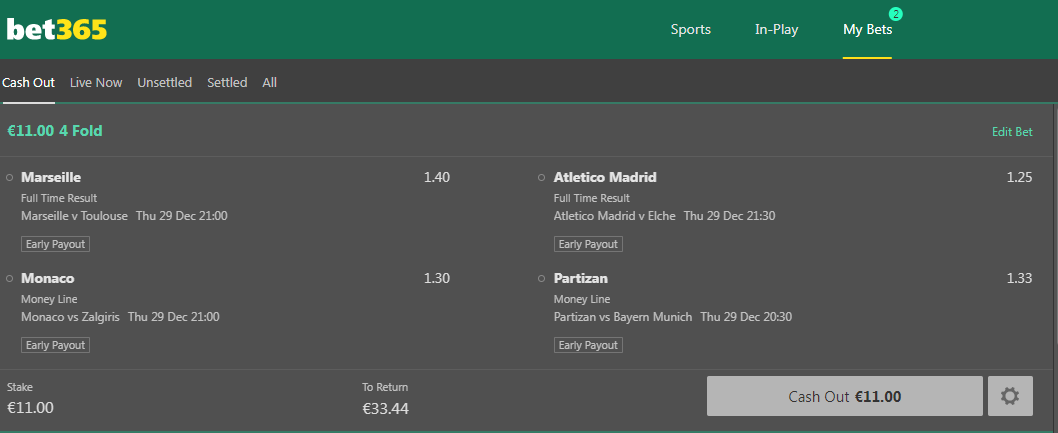Image resolution: width=1058 pixels, height=433 pixels.
Task: Click the Atletico Madrid status circle
Action: coord(542,178)
